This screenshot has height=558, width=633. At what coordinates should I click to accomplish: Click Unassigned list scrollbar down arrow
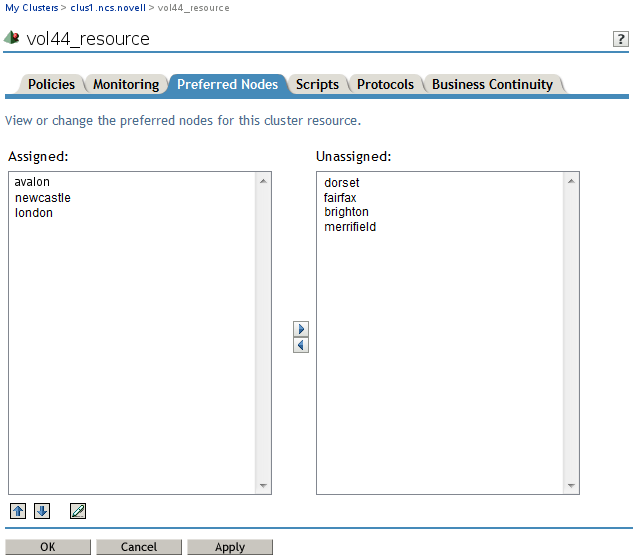click(x=571, y=485)
